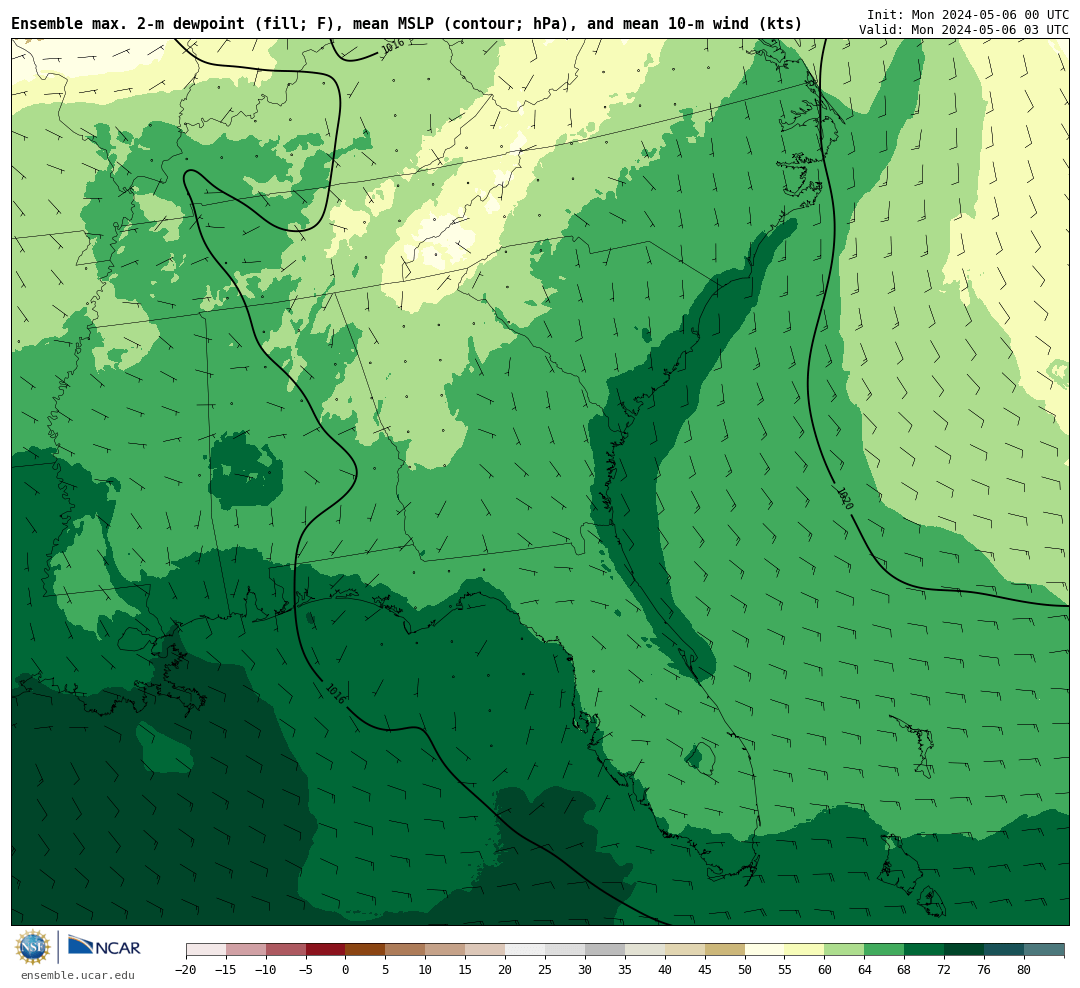Pick the legend swatch between 50 and 55
The width and height of the screenshot is (1080, 988).
765,950
